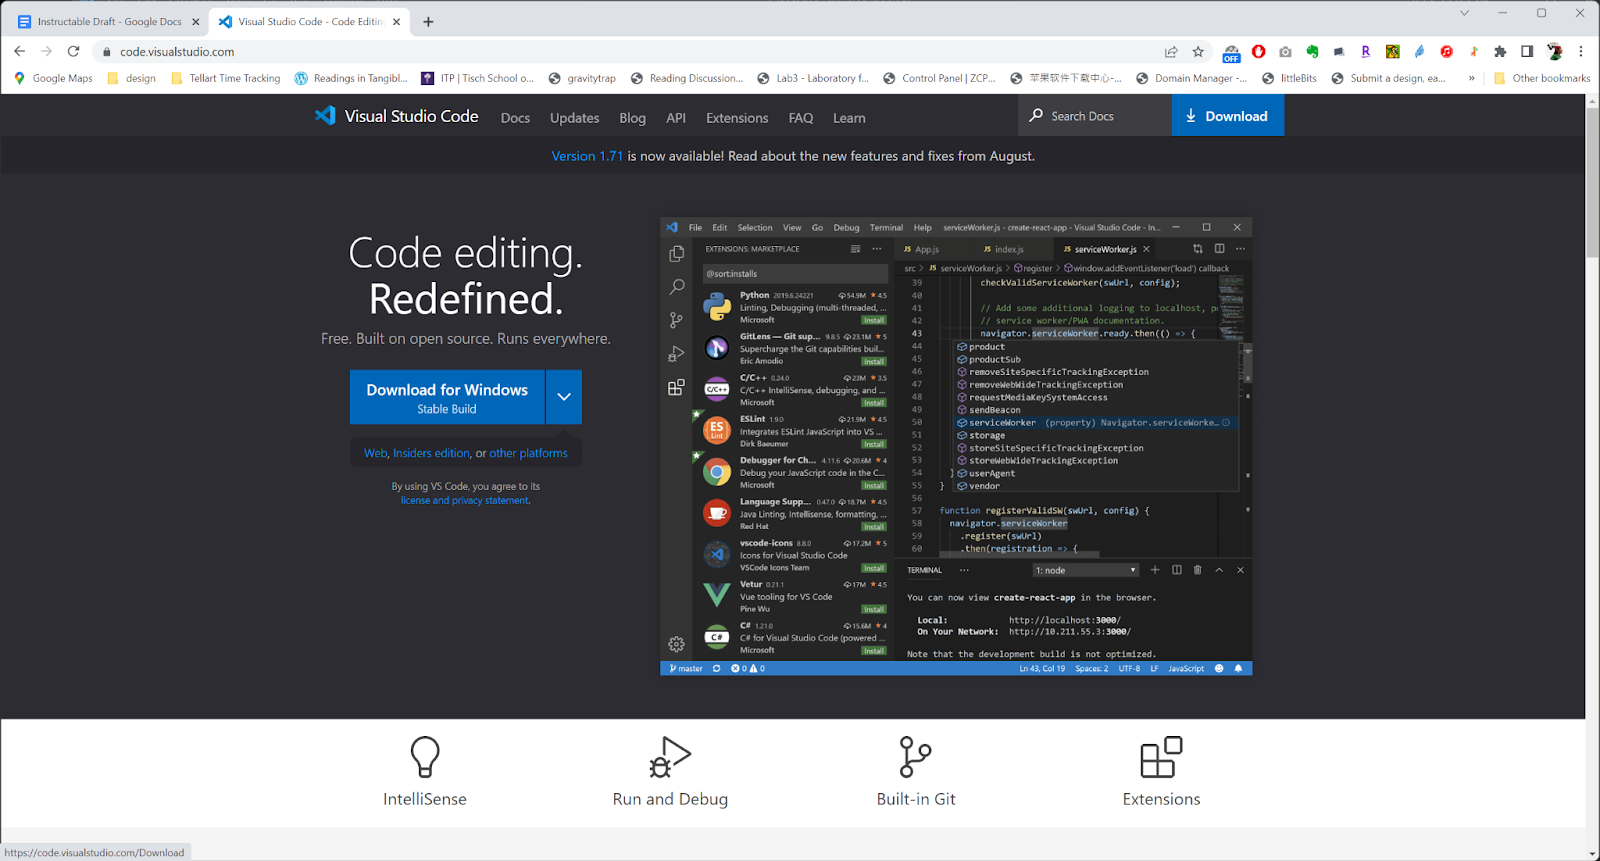Click the page vertical scrollbar down arrow
Screen dimensions: 1600x861
pos(1592,853)
